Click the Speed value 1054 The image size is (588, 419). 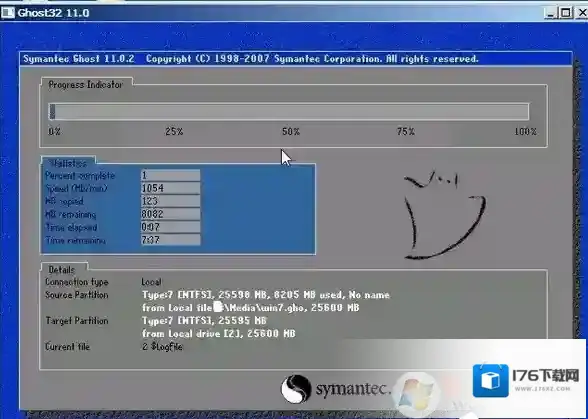170,188
